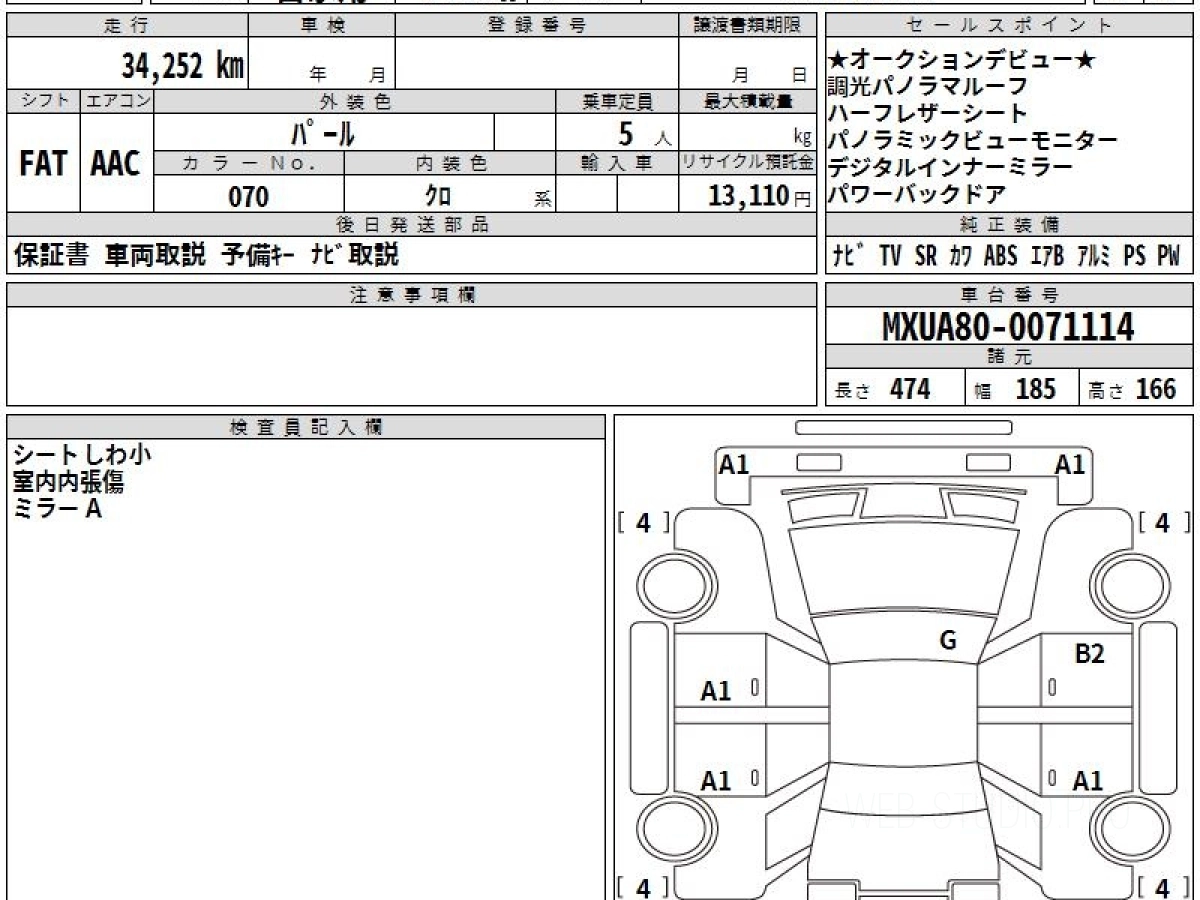
Task: Click the color number 070
Action: [x=249, y=197]
